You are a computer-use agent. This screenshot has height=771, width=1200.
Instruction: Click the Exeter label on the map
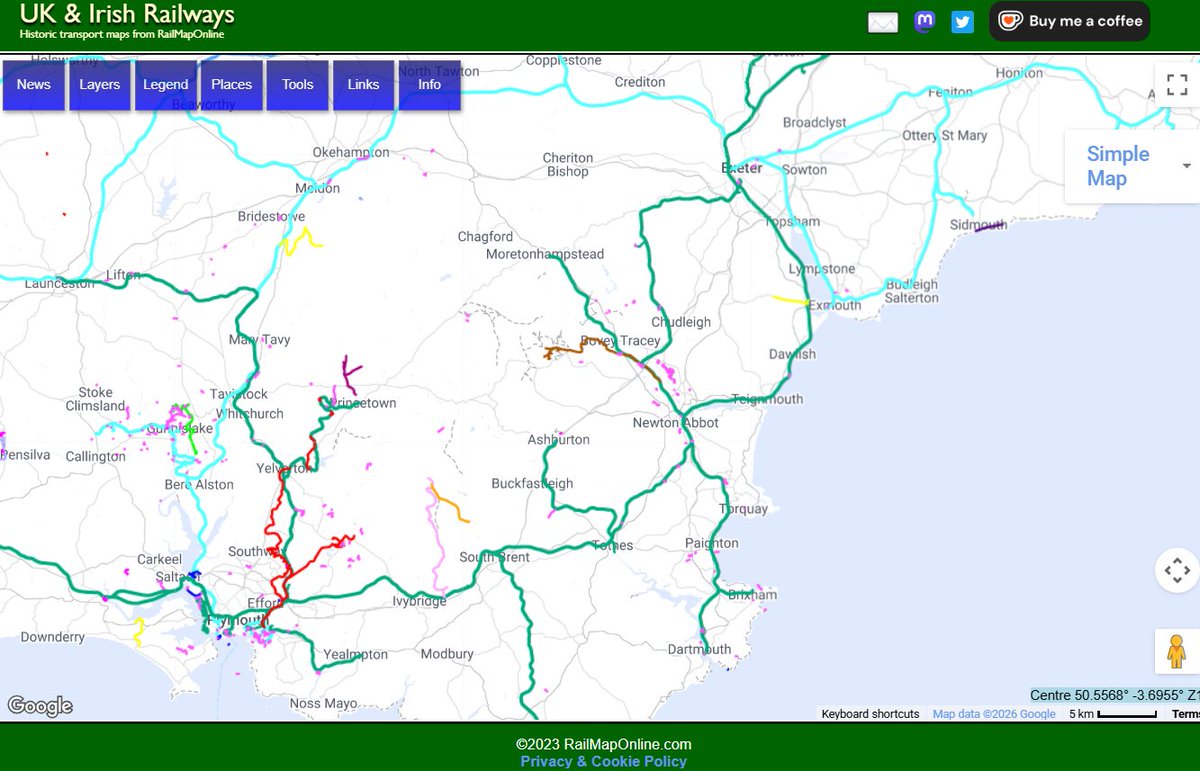[742, 168]
